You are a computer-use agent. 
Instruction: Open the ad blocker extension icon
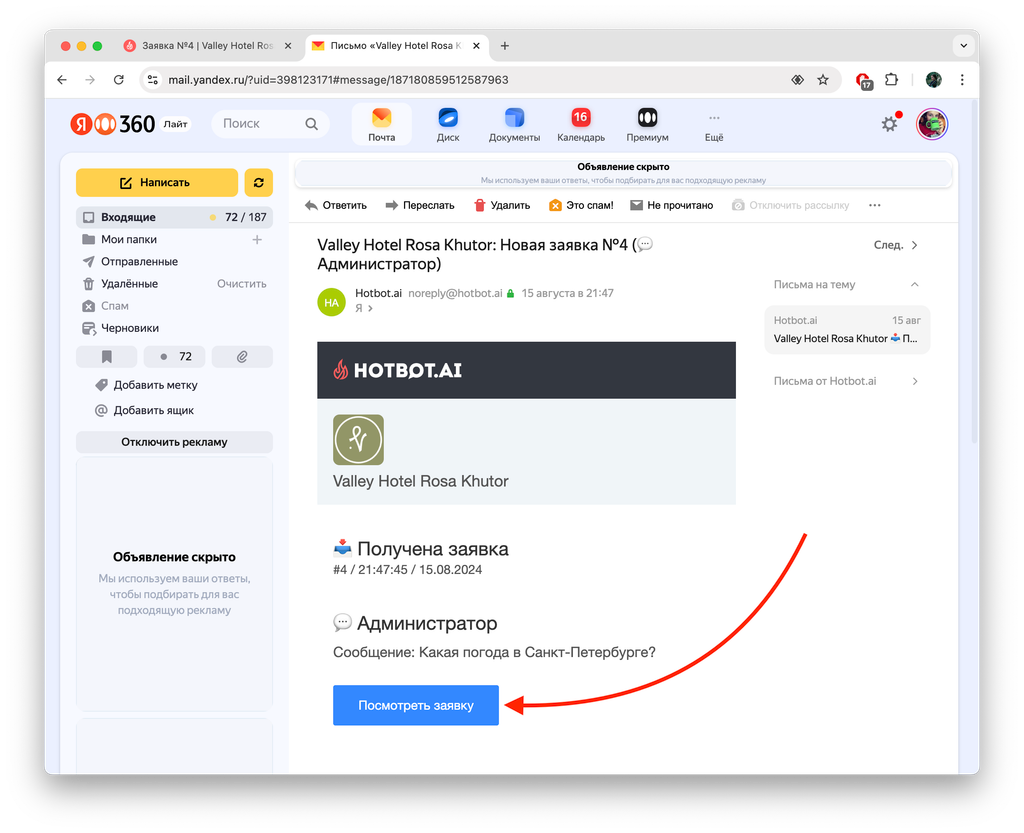pos(863,80)
